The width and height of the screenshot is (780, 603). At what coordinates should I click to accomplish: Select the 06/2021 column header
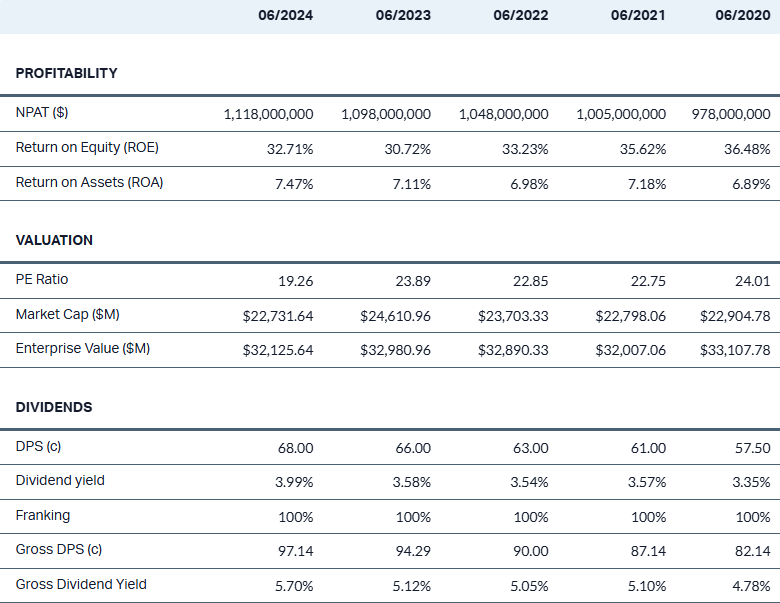click(x=638, y=16)
